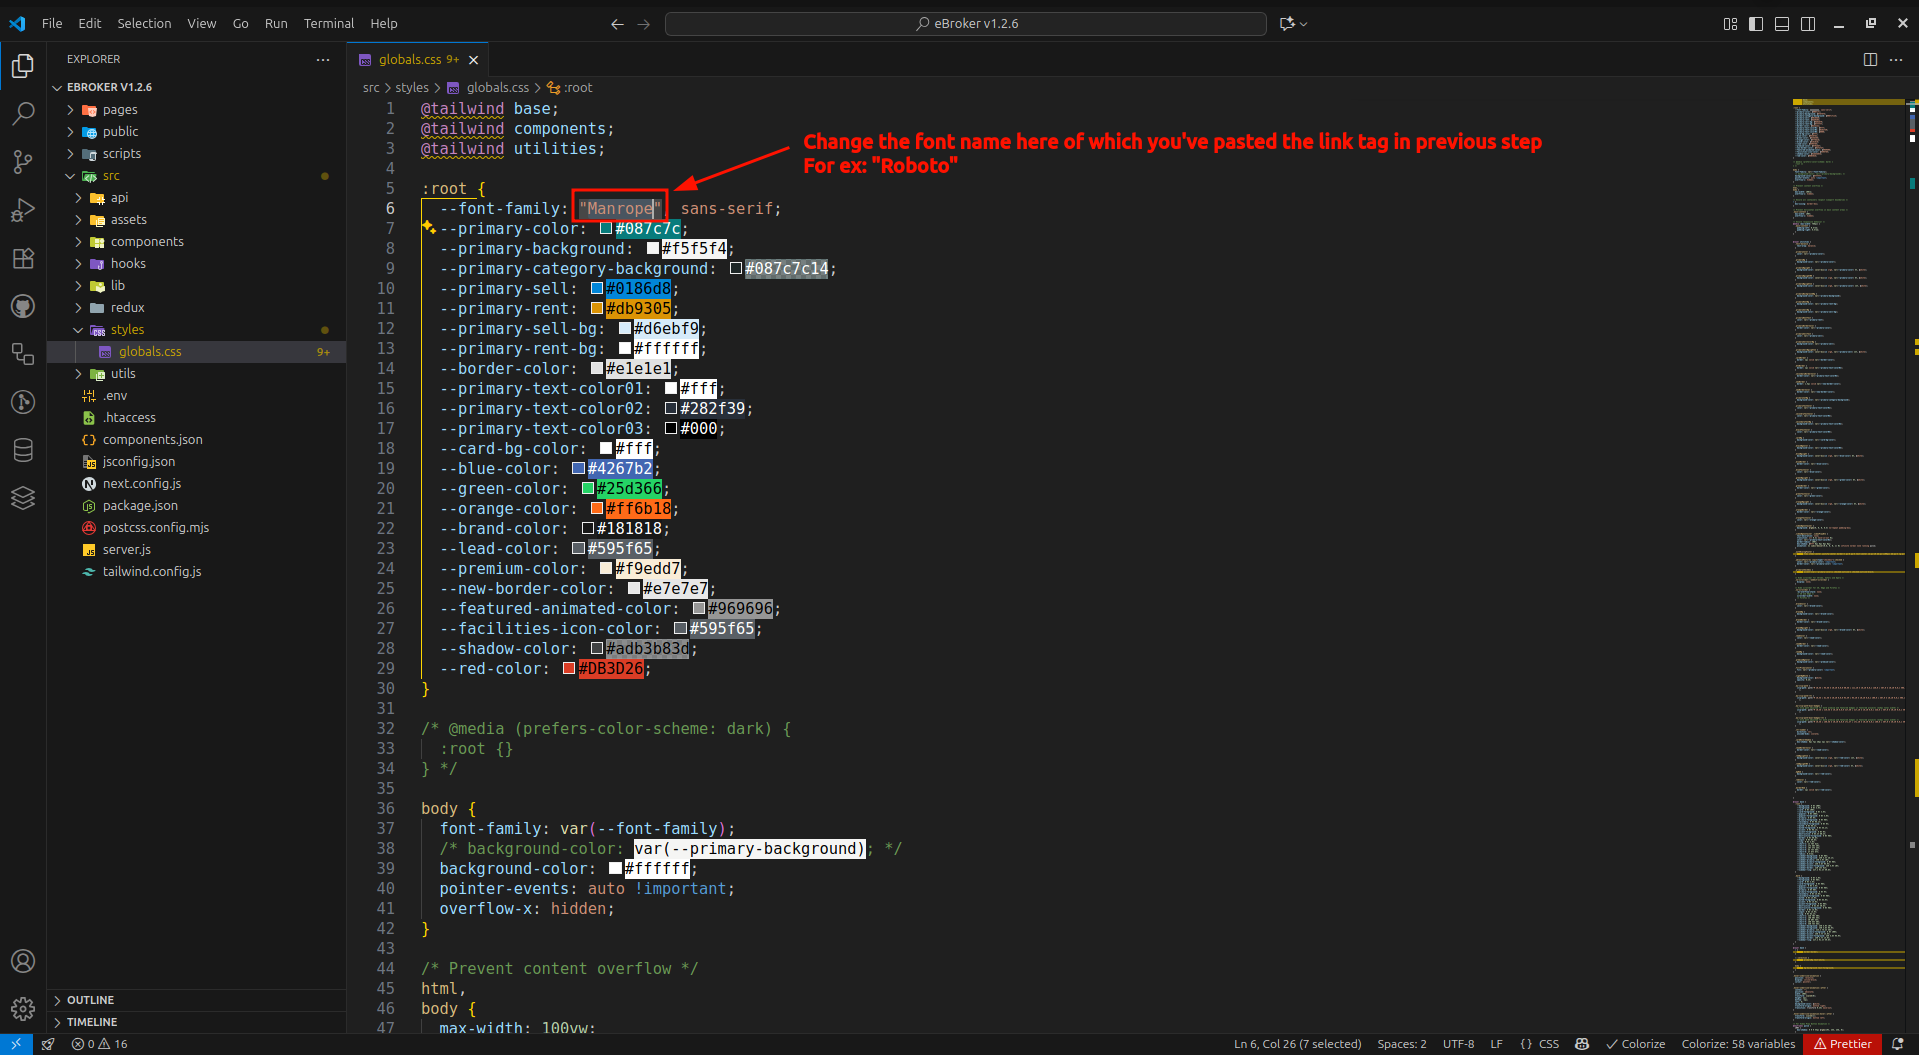The height and width of the screenshot is (1055, 1919).
Task: Open the Accounts icon
Action: tap(22, 961)
